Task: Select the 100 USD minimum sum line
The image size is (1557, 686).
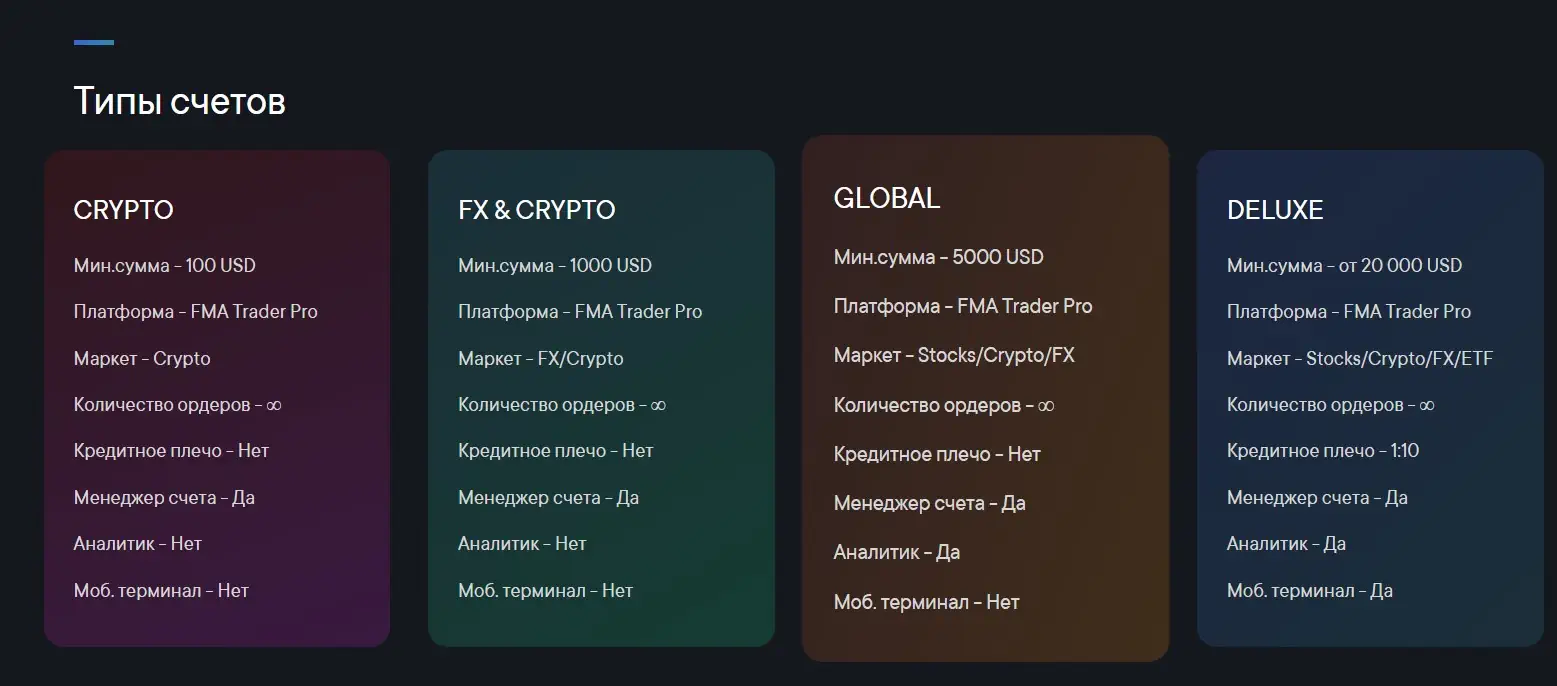Action: [165, 265]
